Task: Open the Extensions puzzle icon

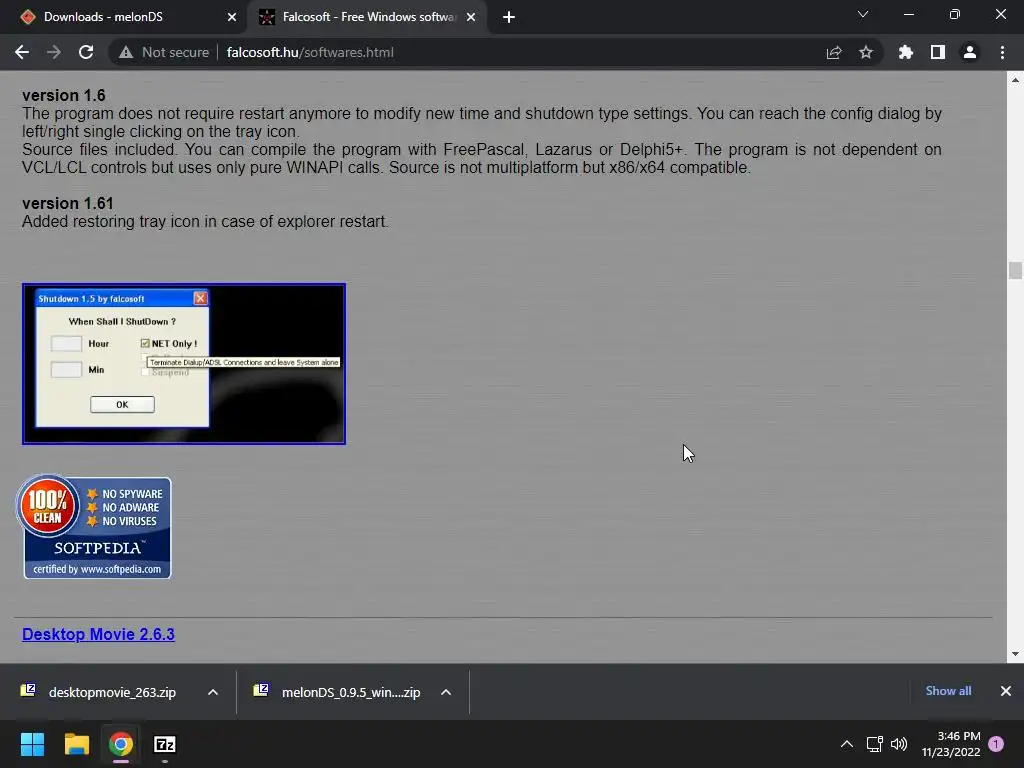Action: click(x=905, y=52)
